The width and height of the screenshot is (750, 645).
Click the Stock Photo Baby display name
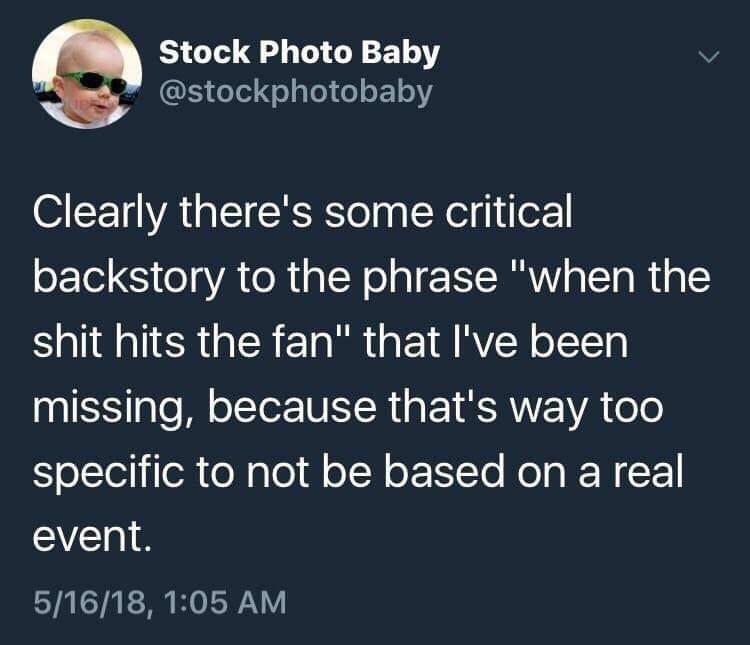click(299, 53)
